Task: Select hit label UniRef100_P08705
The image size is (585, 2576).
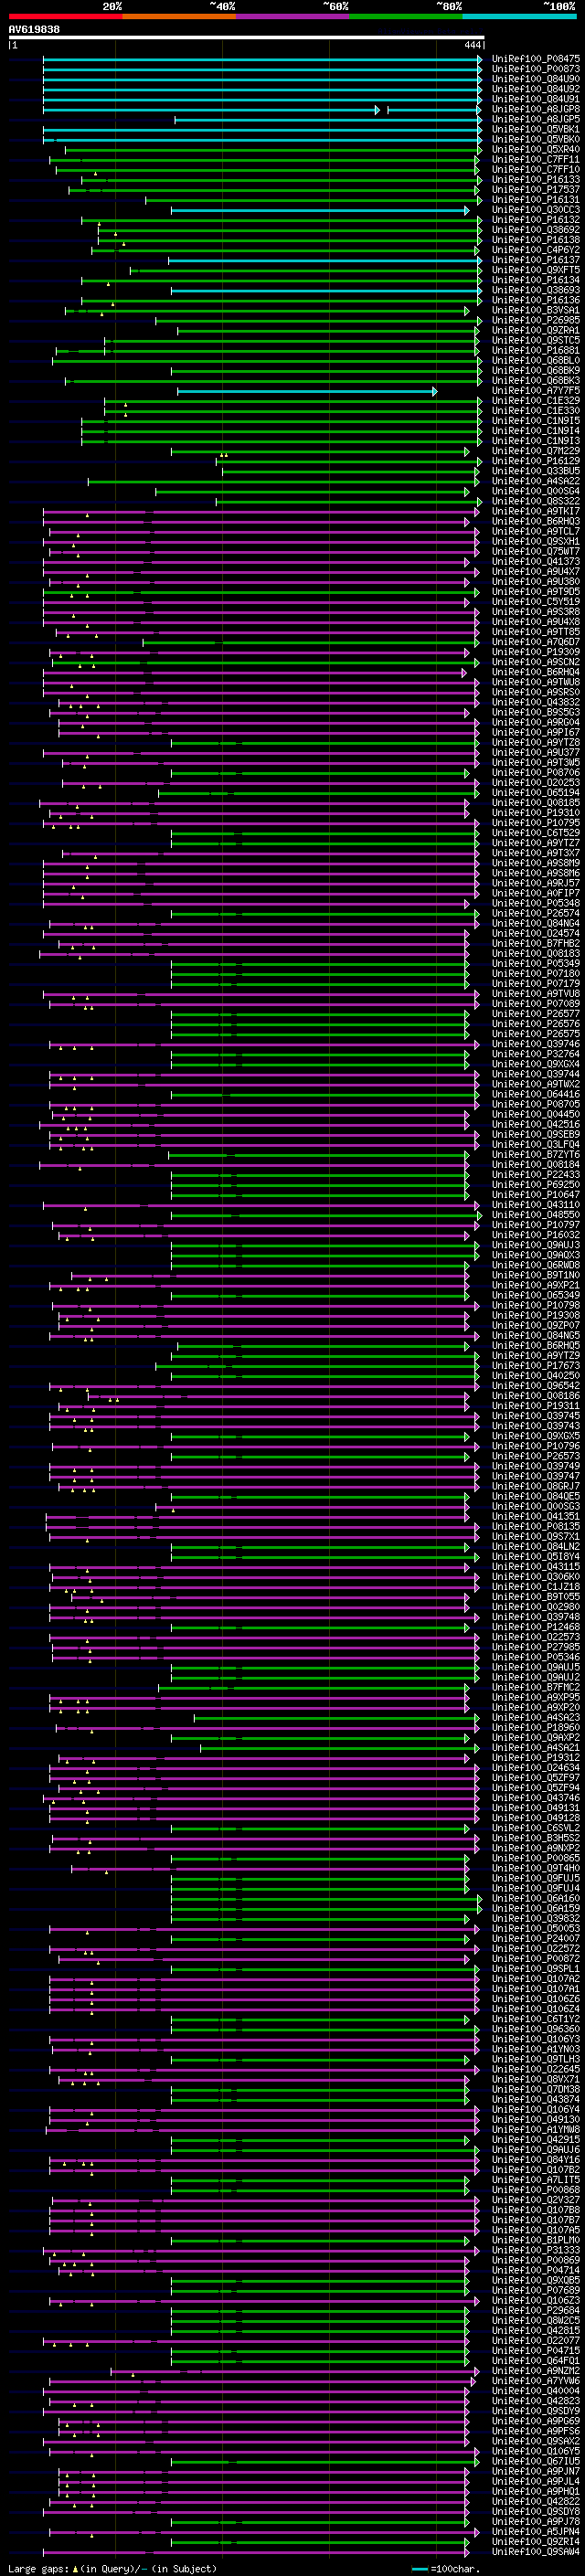Action: [535, 1105]
